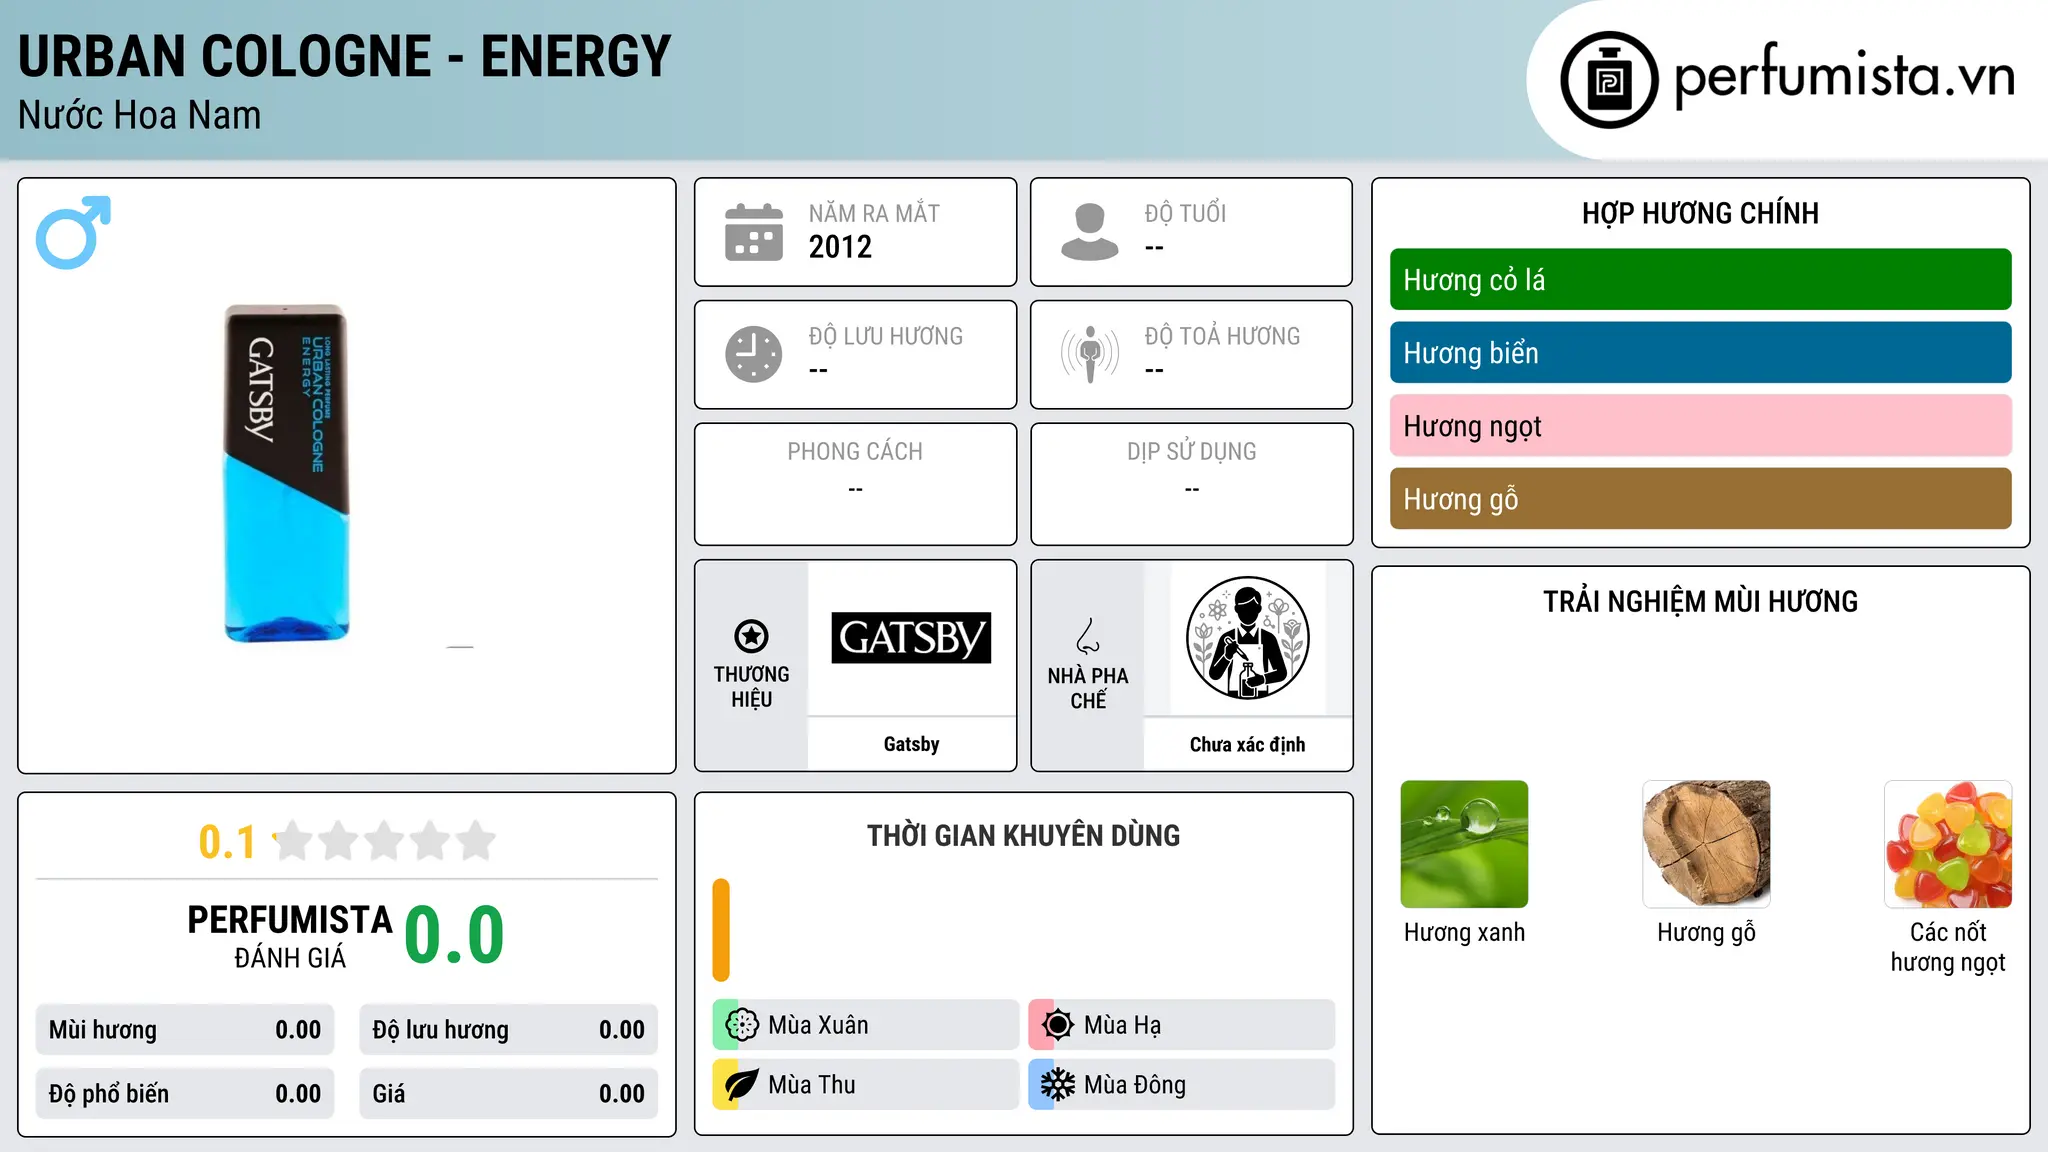Click the sweet notes gummy candy thumbnail
The height and width of the screenshot is (1152, 2048).
click(1948, 844)
